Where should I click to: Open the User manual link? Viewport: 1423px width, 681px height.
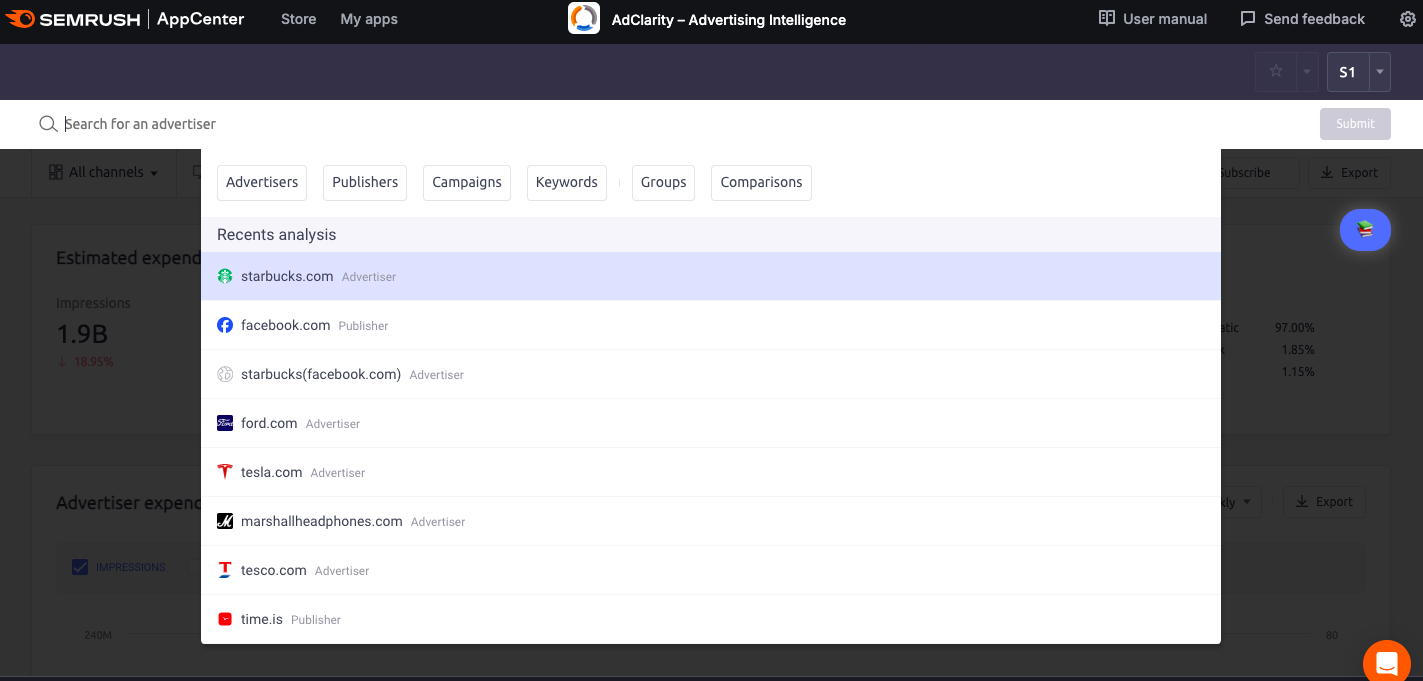pos(1153,19)
